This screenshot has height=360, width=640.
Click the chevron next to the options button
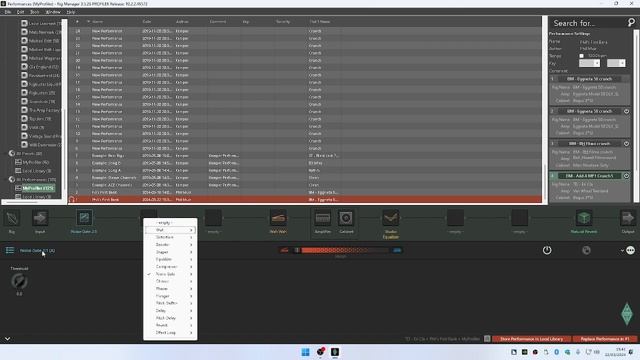622,251
